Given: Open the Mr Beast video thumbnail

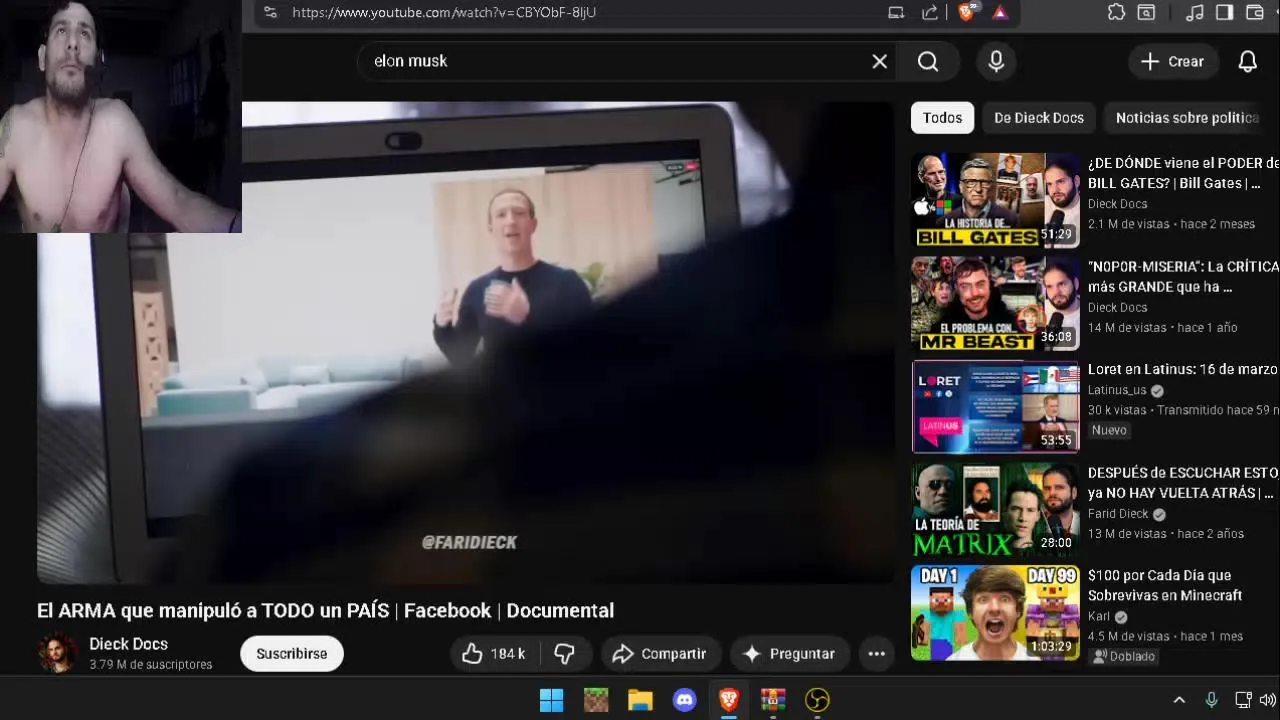Looking at the screenshot, I should [x=996, y=303].
